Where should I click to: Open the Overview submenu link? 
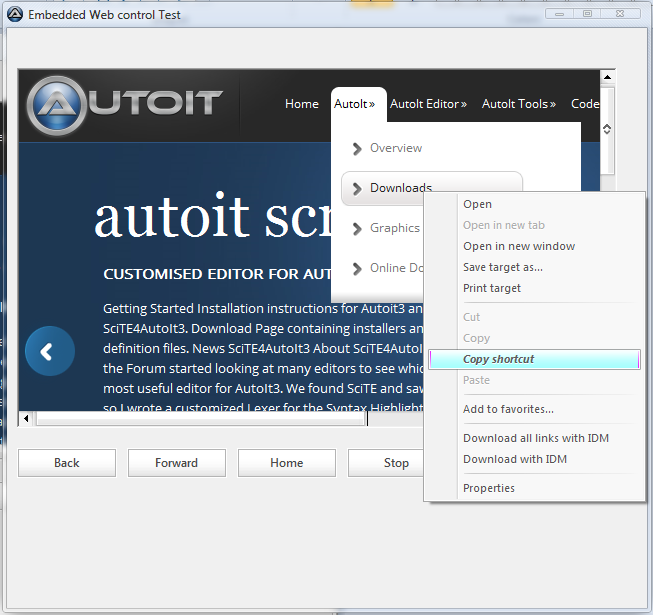[x=396, y=148]
